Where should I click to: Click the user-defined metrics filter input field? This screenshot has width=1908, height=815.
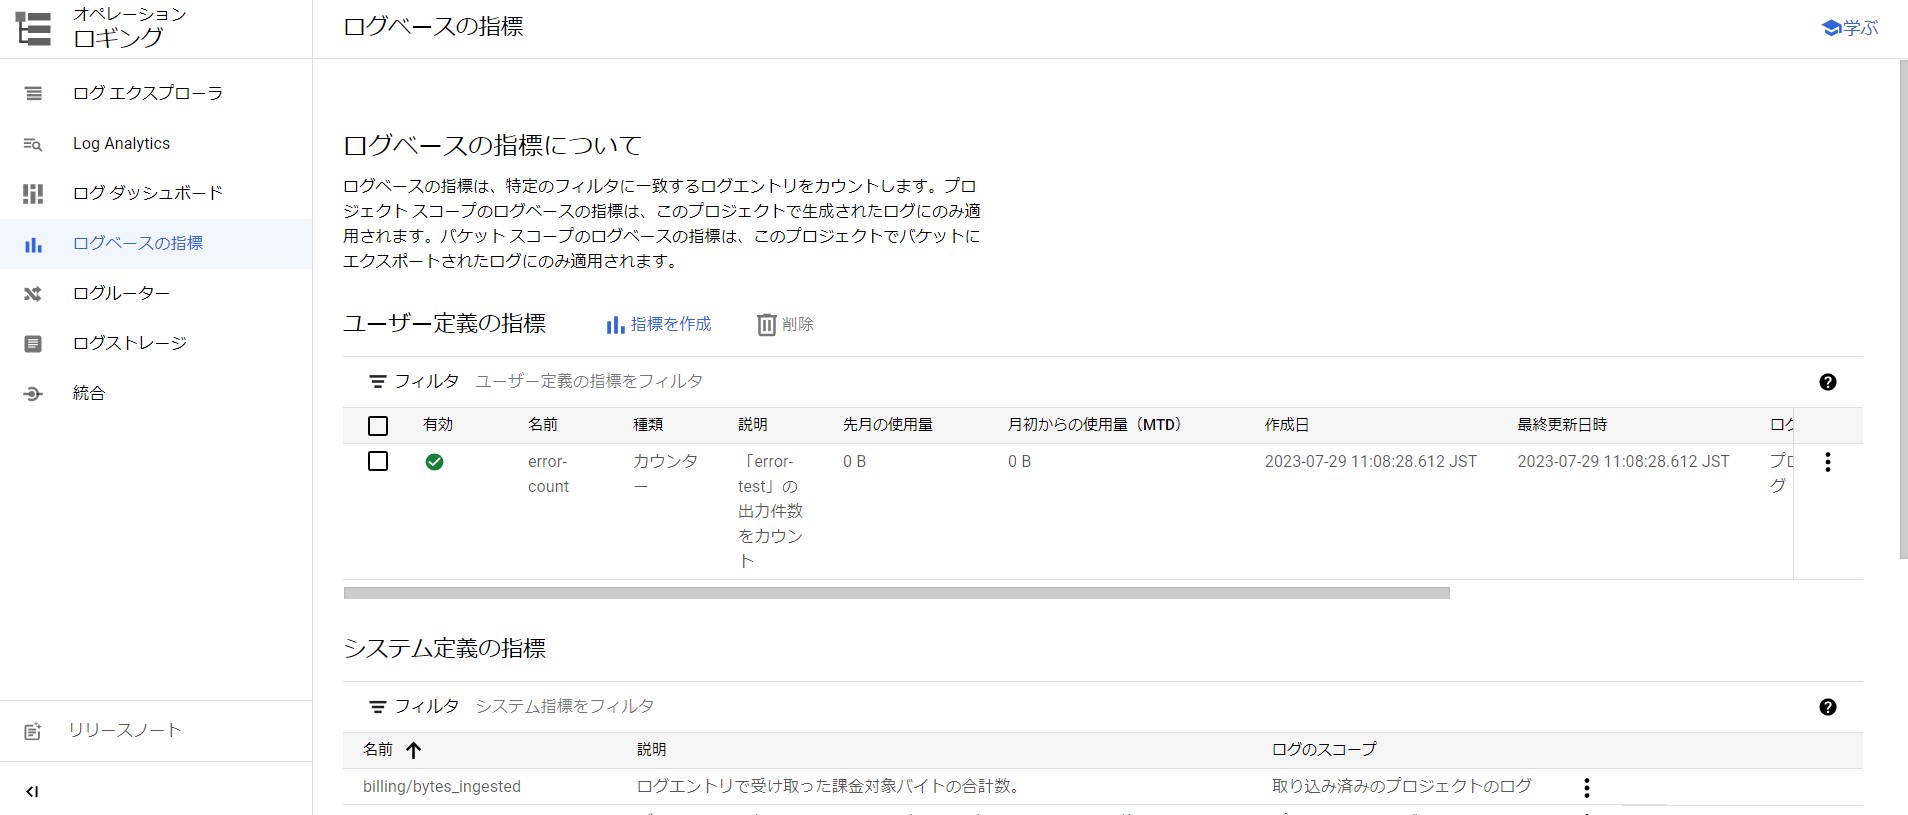(1140, 381)
